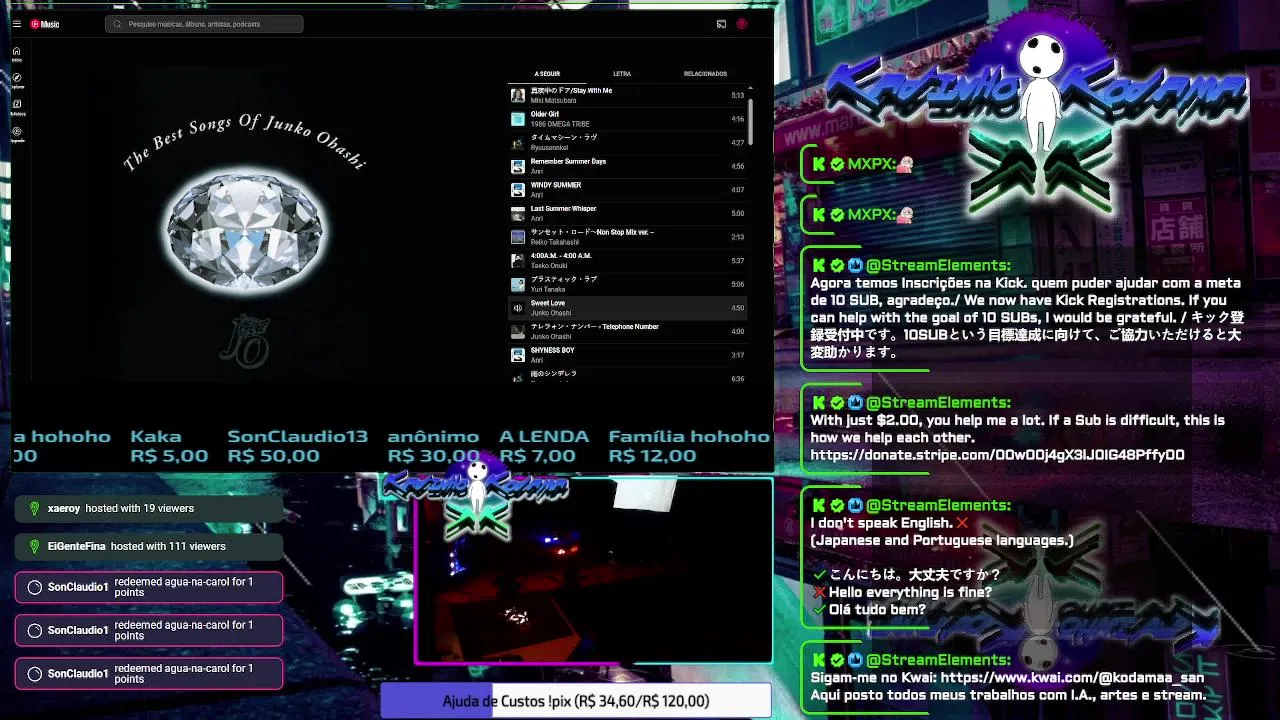The height and width of the screenshot is (720, 1280).
Task: Click the Taeko Onuki artist name
Action: tap(549, 265)
